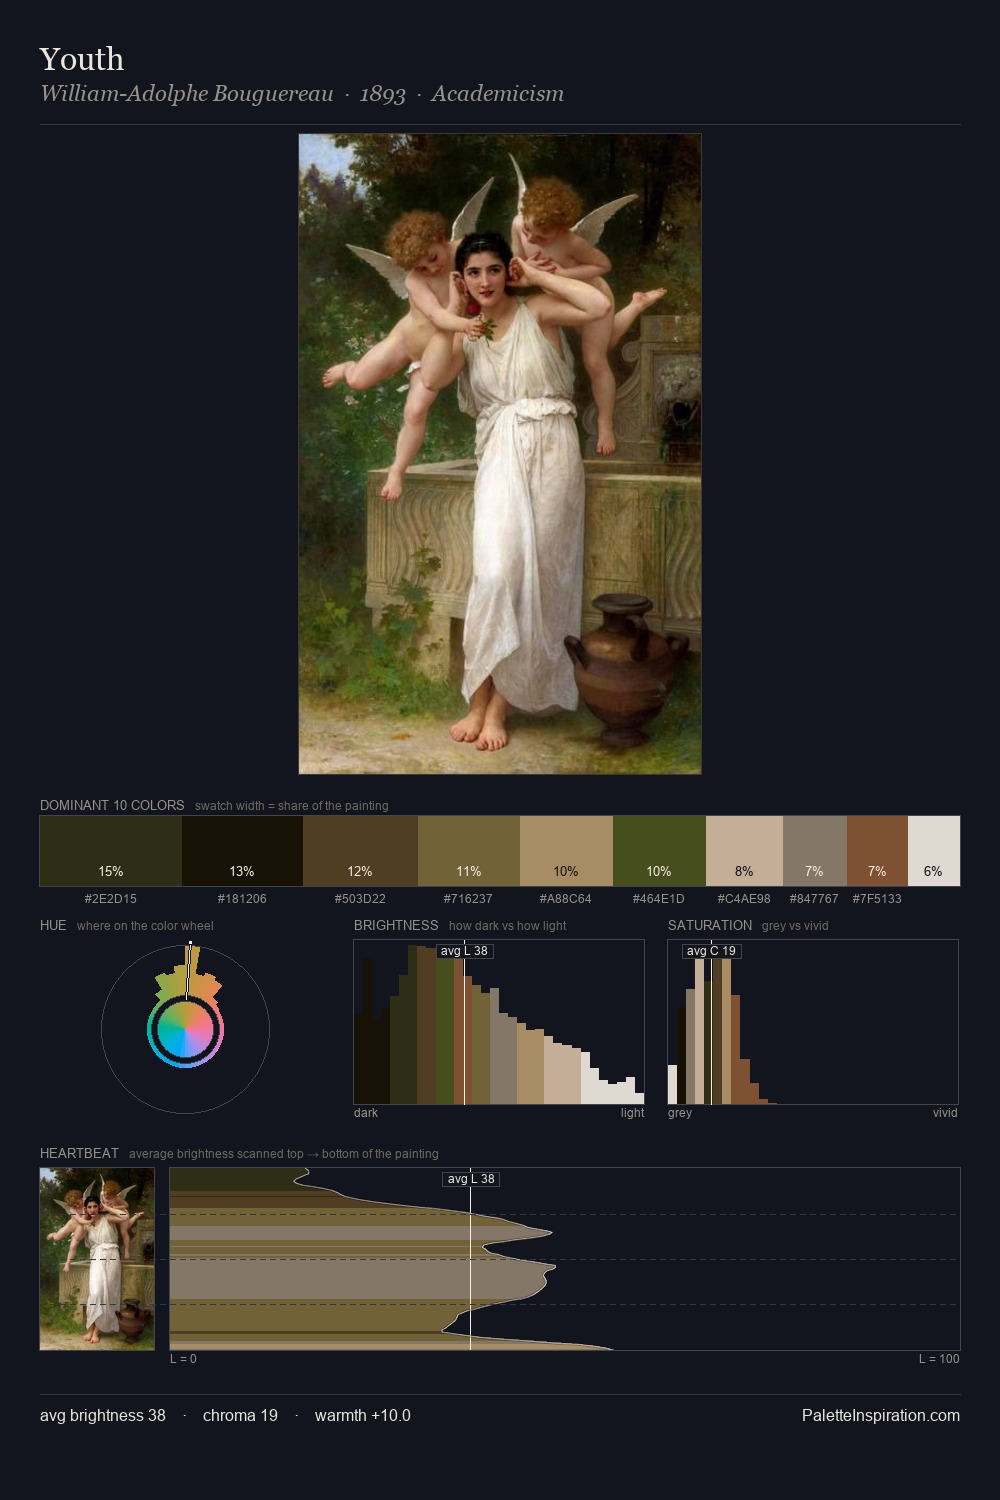Click hex code #464E1D text

coord(659,899)
